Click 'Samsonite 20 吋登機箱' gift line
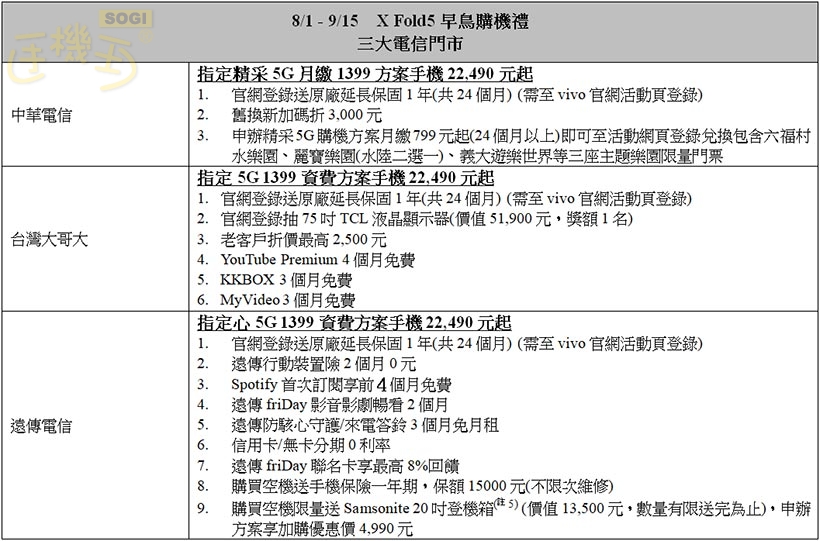This screenshot has height=541, width=820. click(521, 508)
